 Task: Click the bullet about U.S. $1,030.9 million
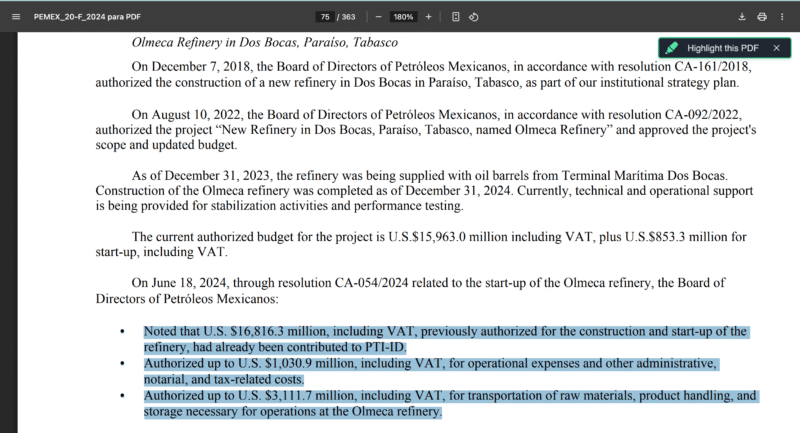pyautogui.click(x=430, y=371)
